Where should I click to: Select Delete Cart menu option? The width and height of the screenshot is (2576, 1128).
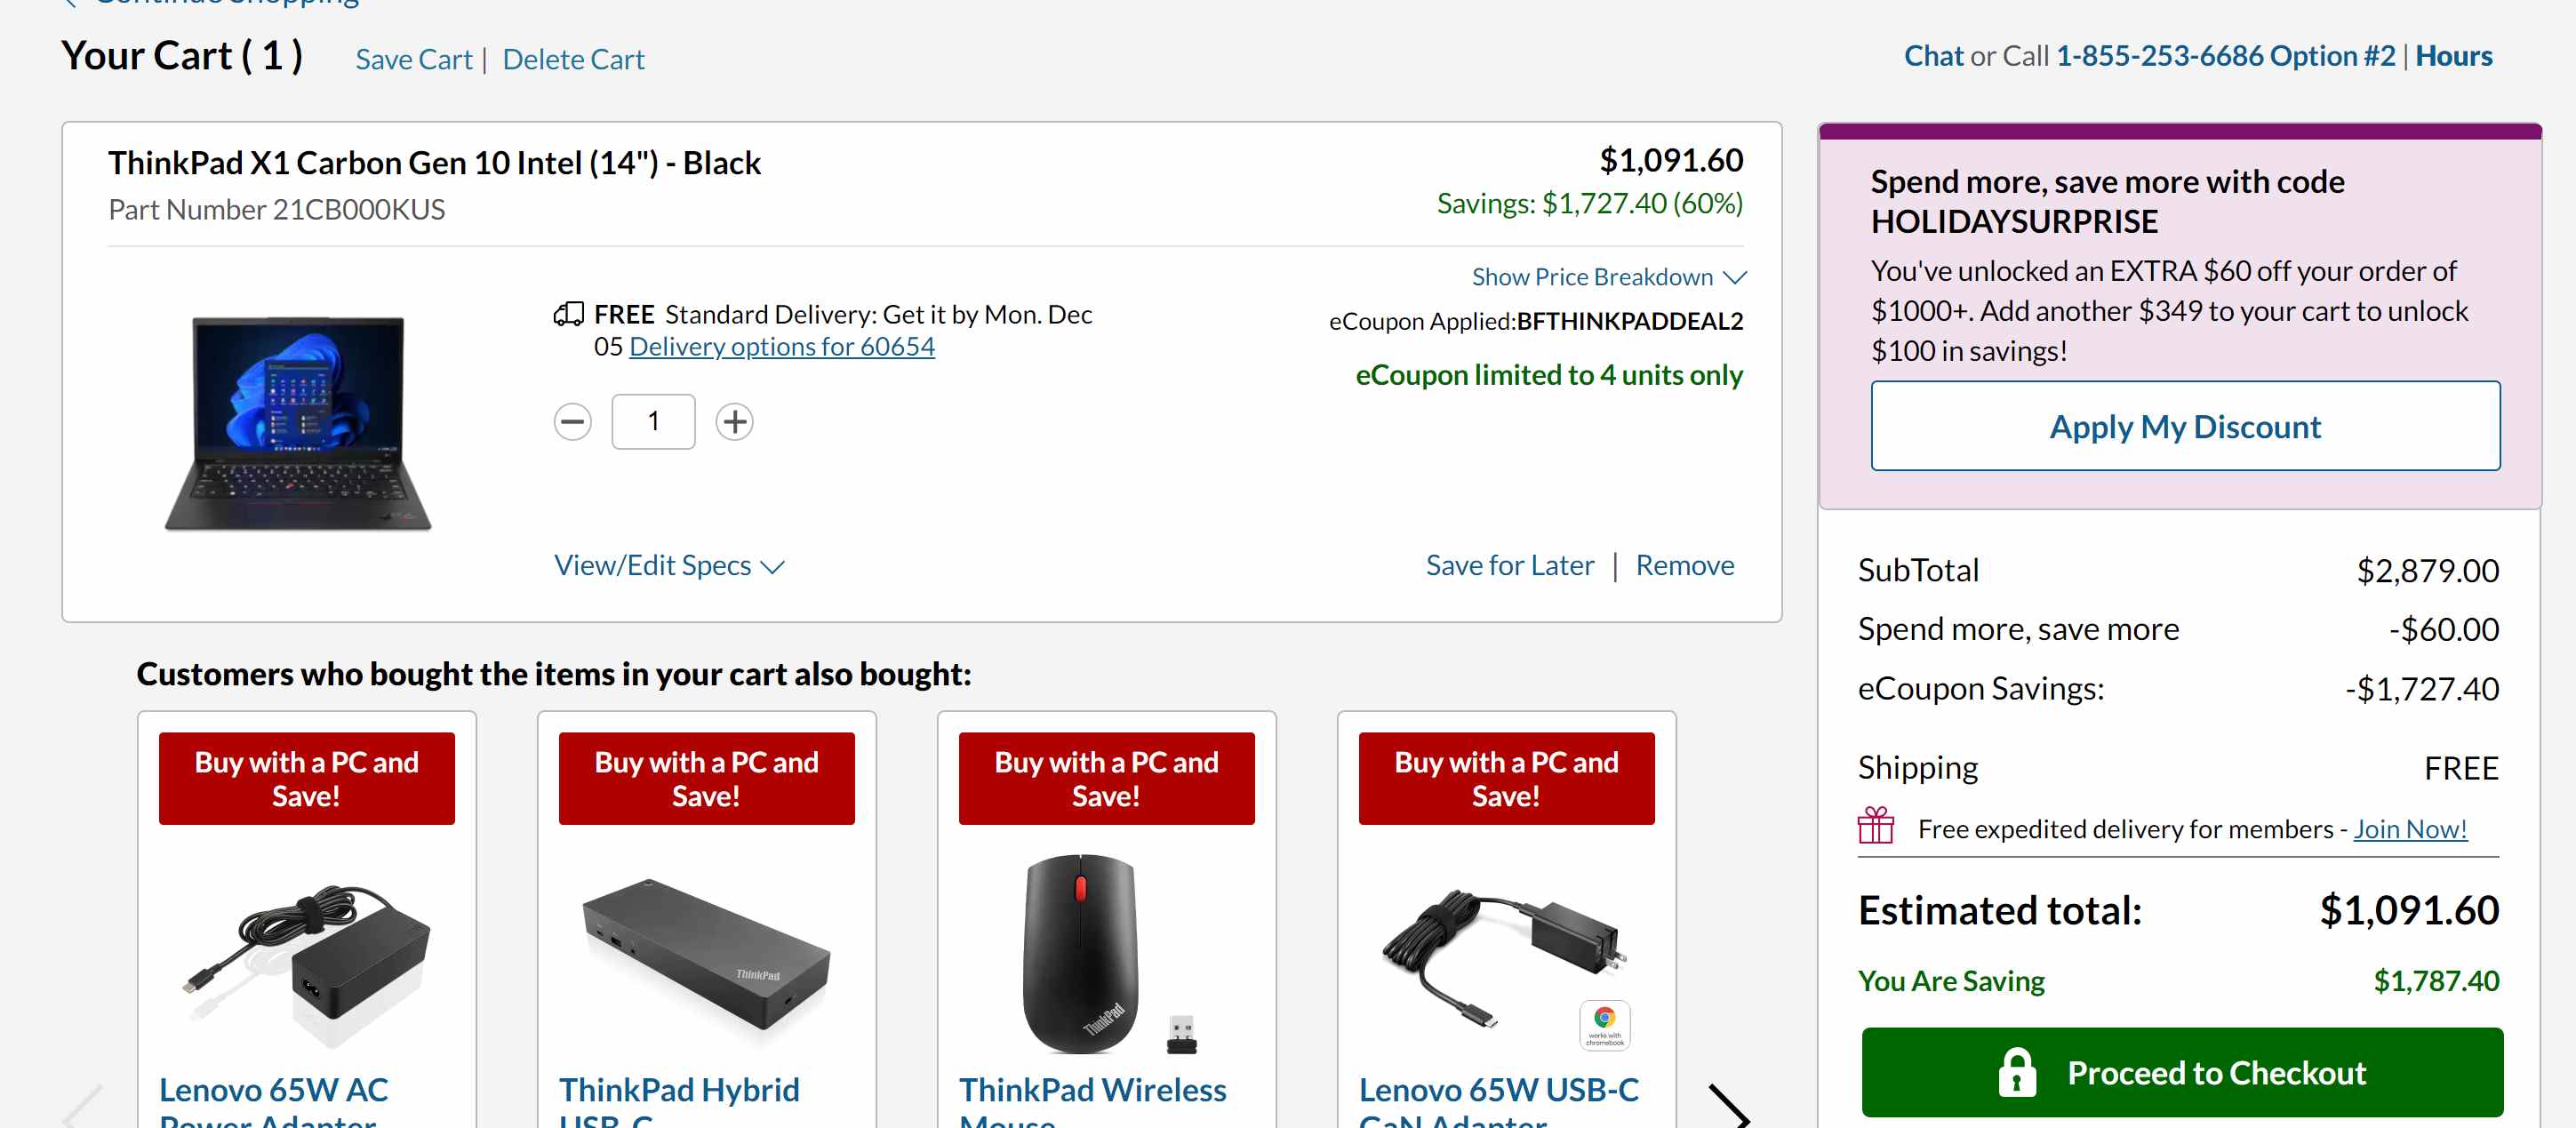[575, 58]
